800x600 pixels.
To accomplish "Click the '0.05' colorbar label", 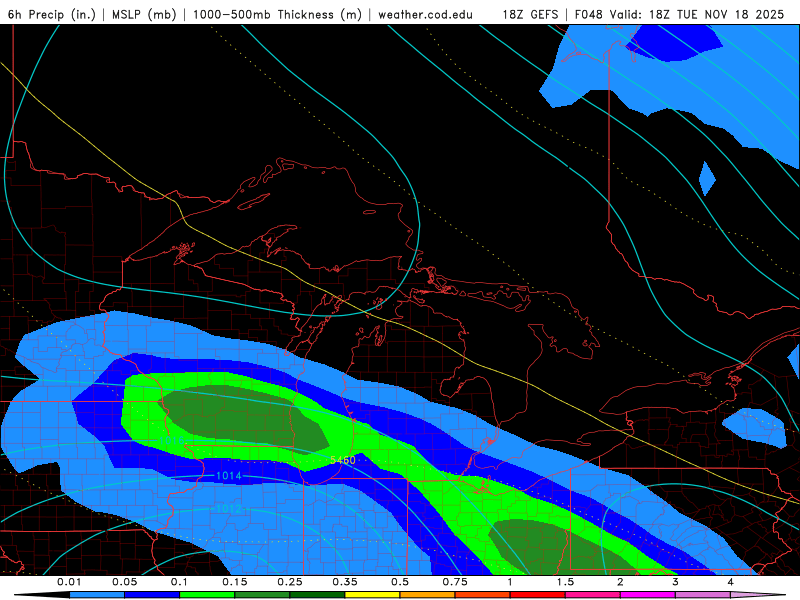I will (x=124, y=582).
